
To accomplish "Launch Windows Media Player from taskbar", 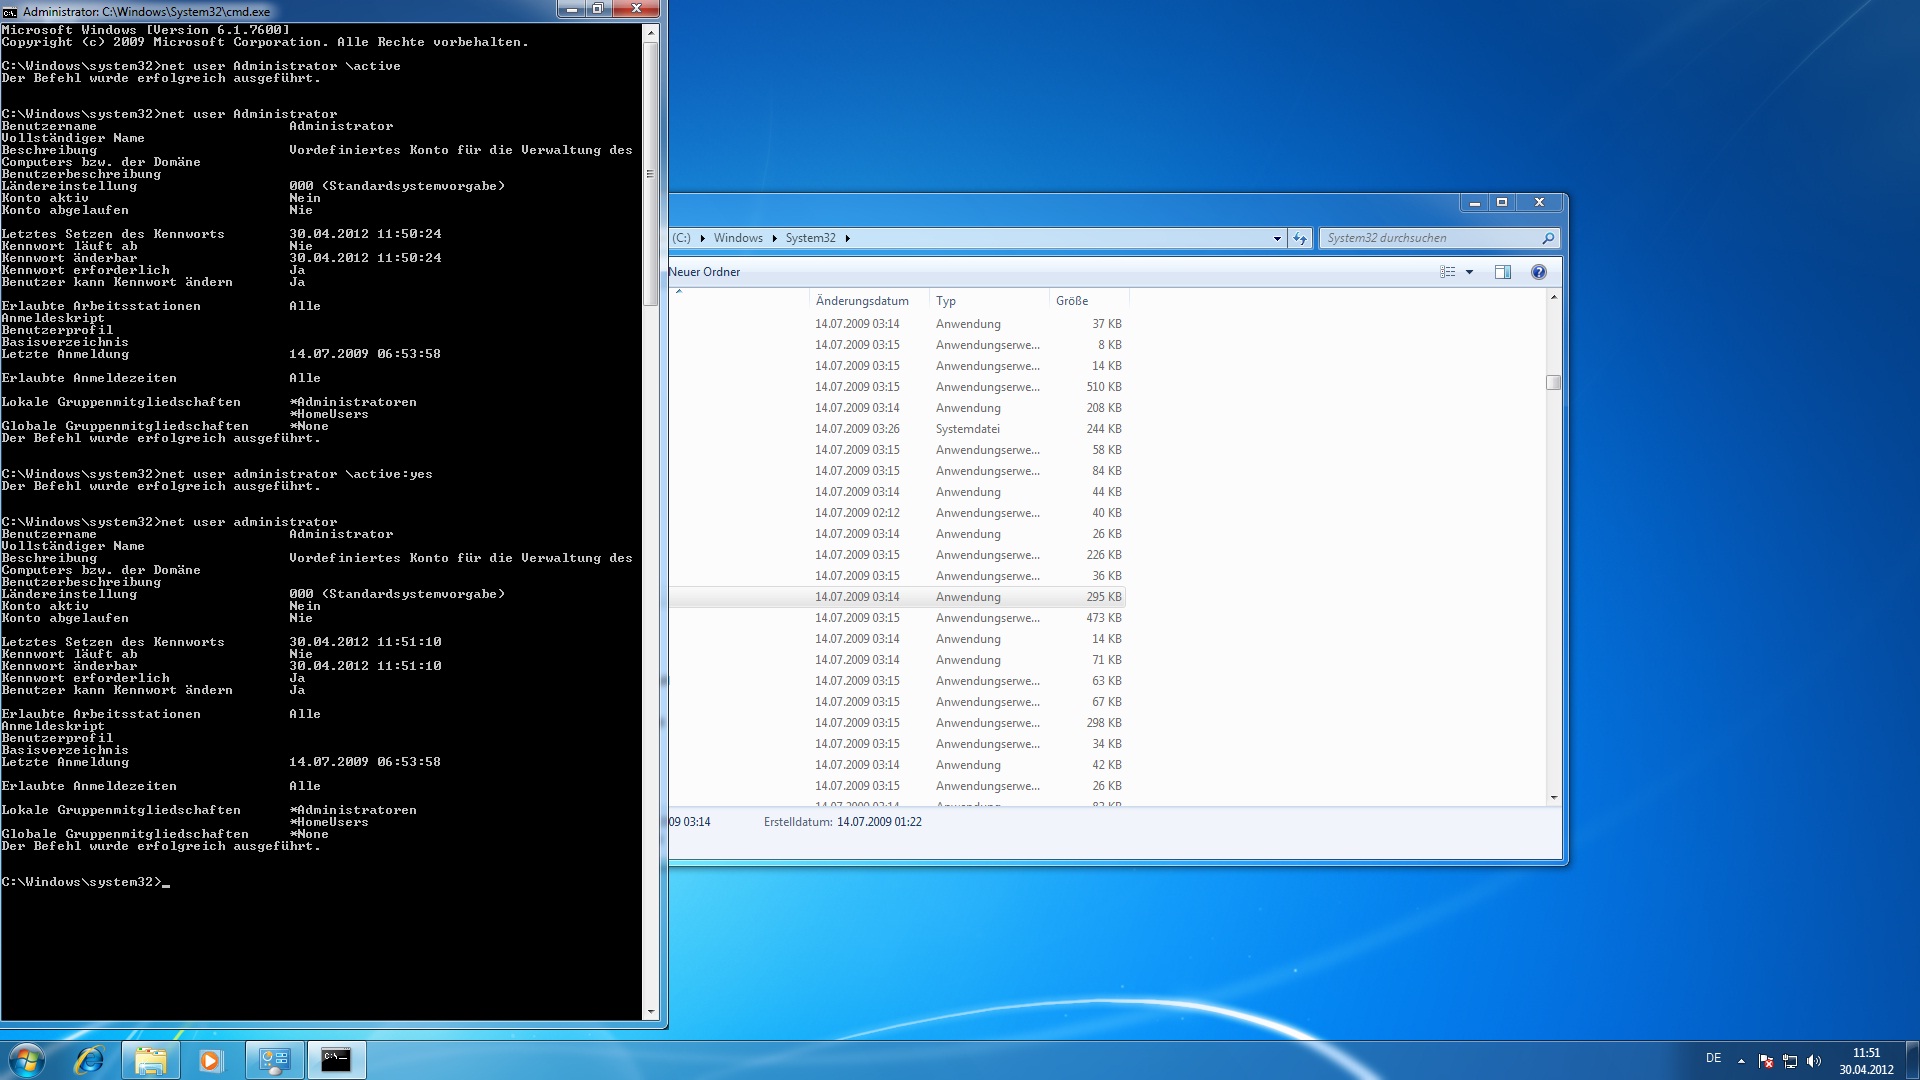I will click(210, 1060).
